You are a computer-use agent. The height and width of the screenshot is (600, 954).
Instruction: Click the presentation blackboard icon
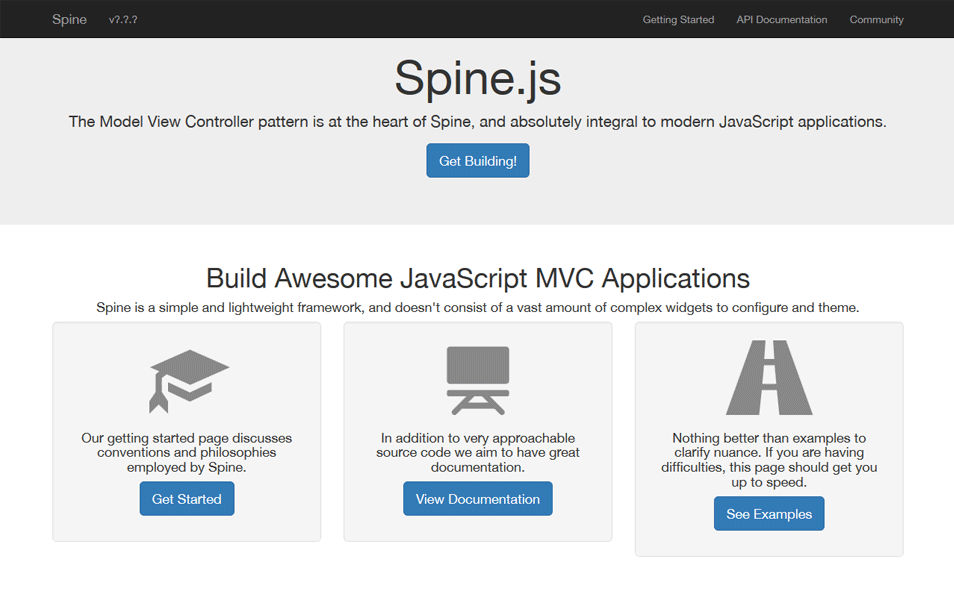[x=478, y=380]
